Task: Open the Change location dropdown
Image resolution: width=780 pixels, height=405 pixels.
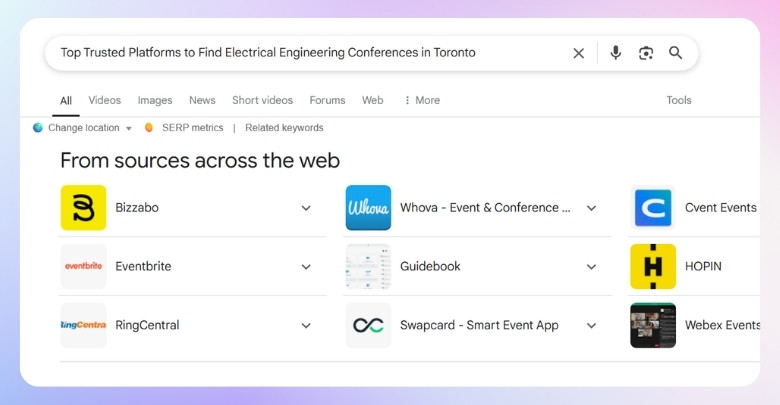Action: 90,128
